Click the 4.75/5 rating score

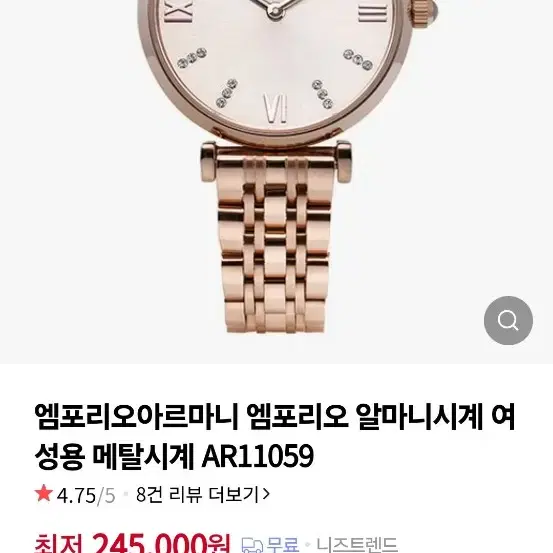point(86,495)
